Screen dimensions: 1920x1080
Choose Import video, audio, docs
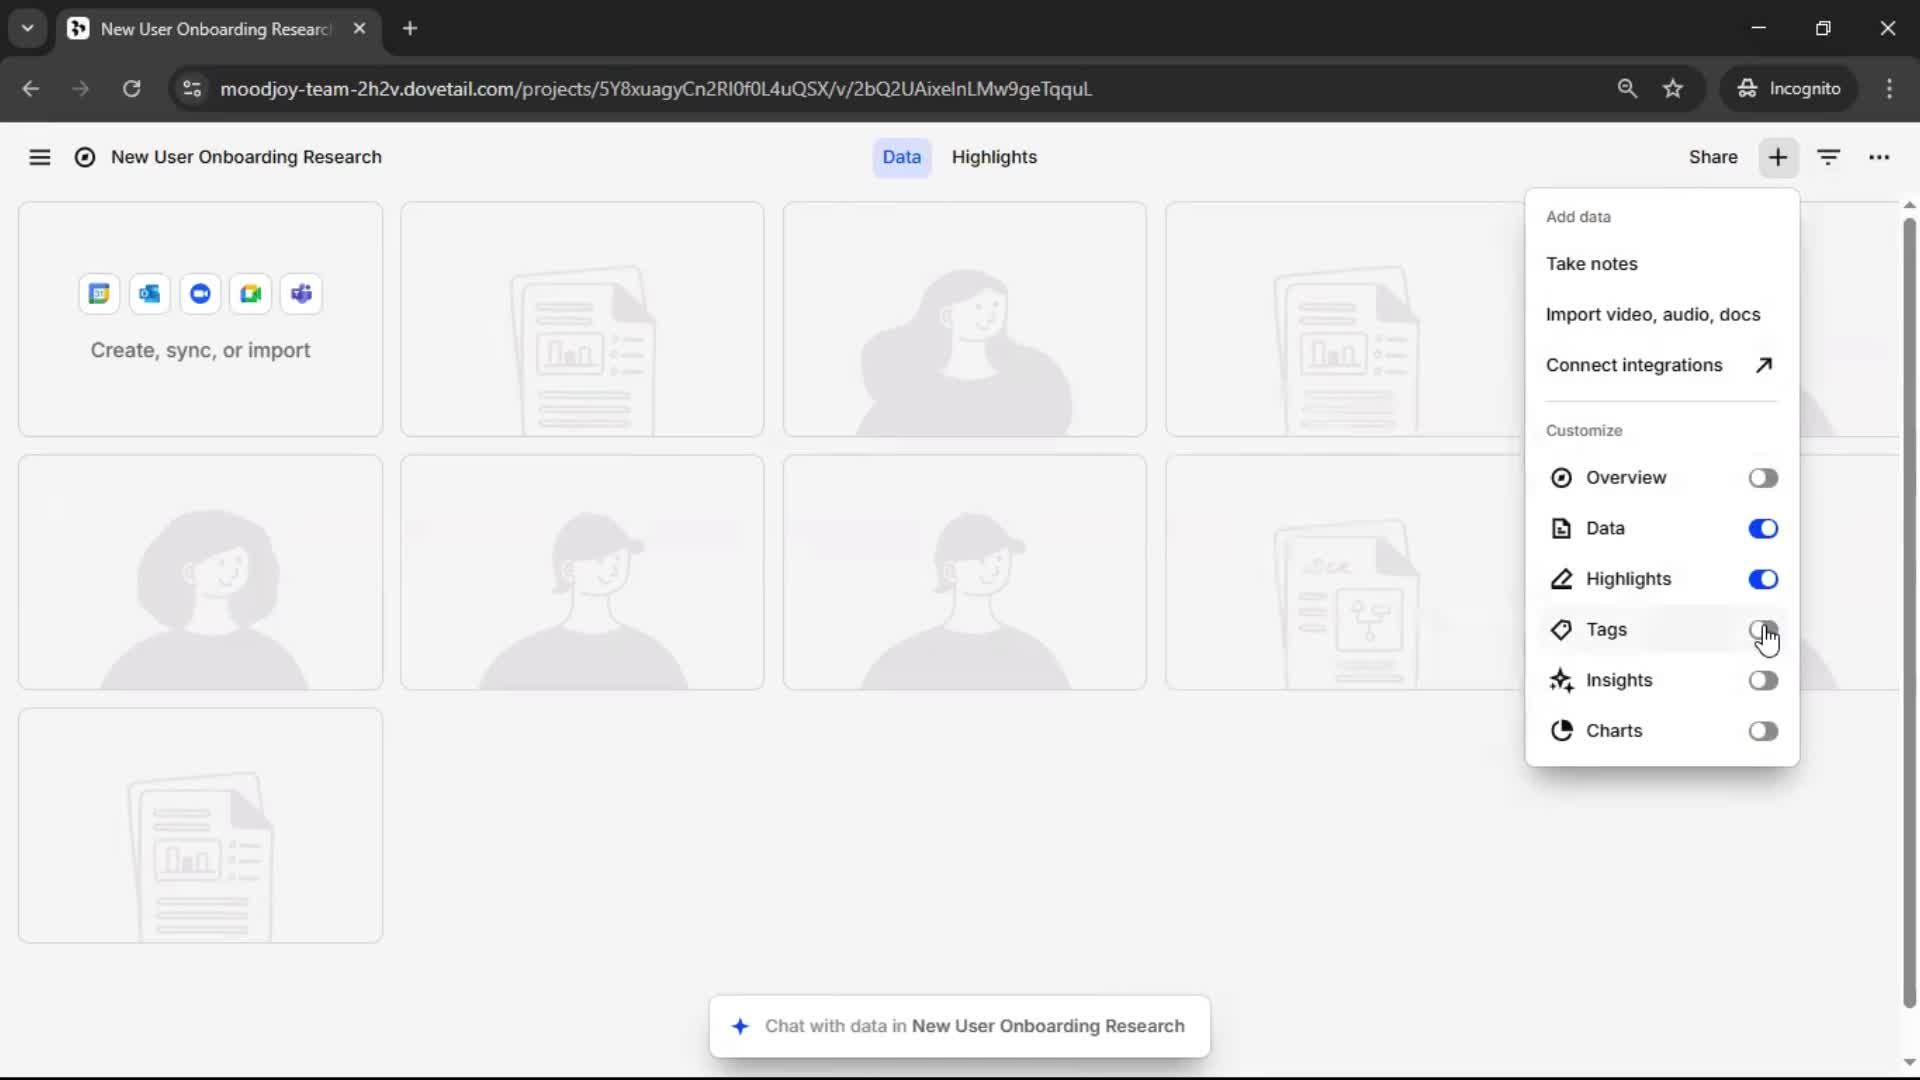click(1652, 315)
